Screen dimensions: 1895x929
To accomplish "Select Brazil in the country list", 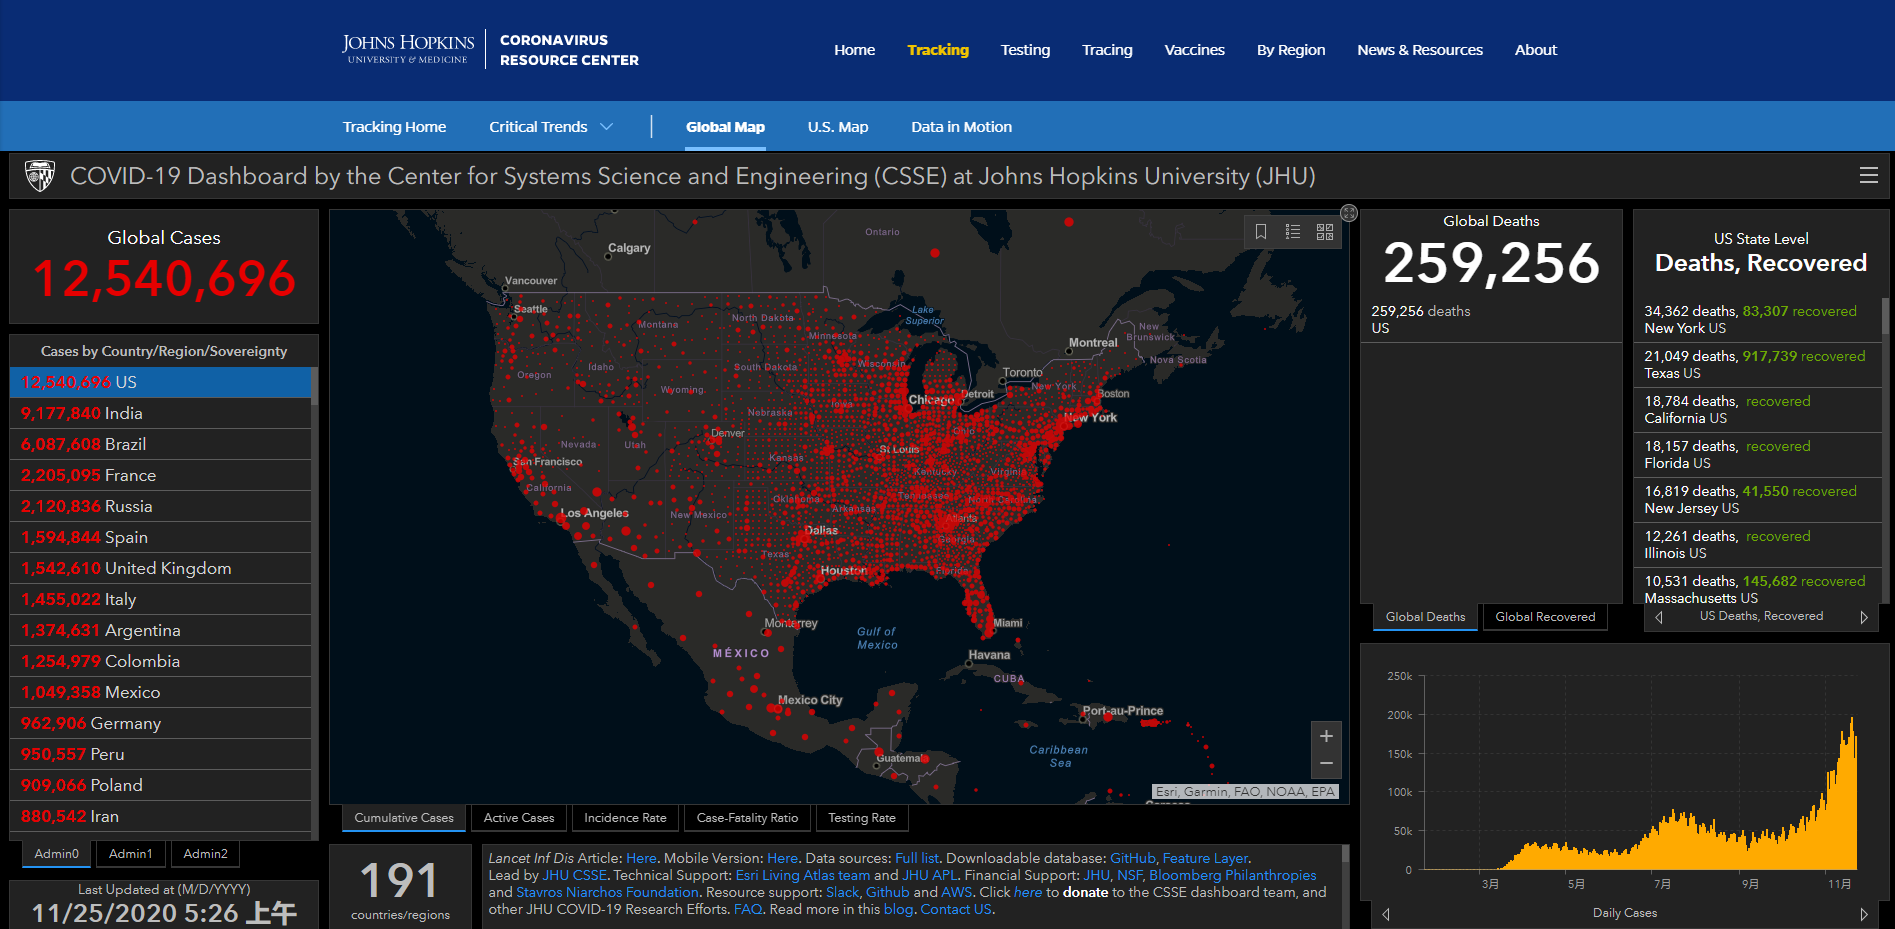I will (160, 444).
